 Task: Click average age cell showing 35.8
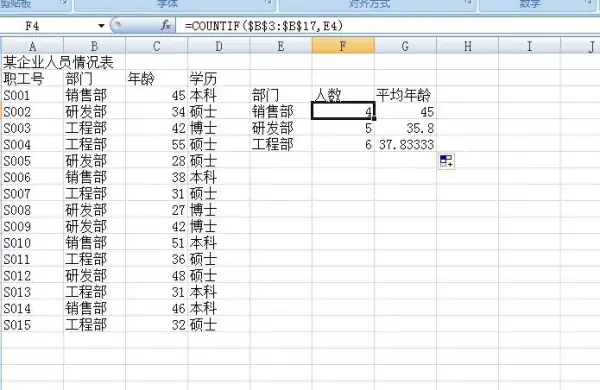point(406,128)
